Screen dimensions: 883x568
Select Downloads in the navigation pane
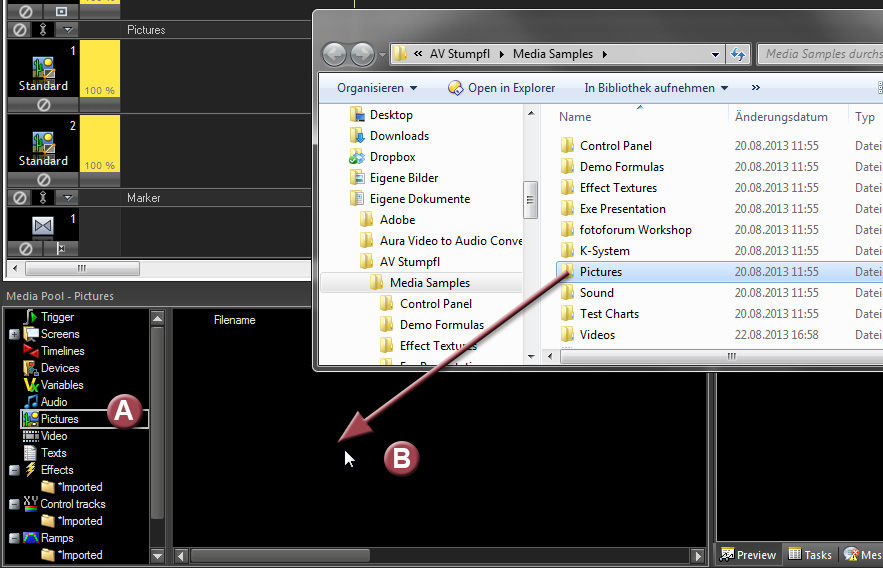[x=399, y=136]
